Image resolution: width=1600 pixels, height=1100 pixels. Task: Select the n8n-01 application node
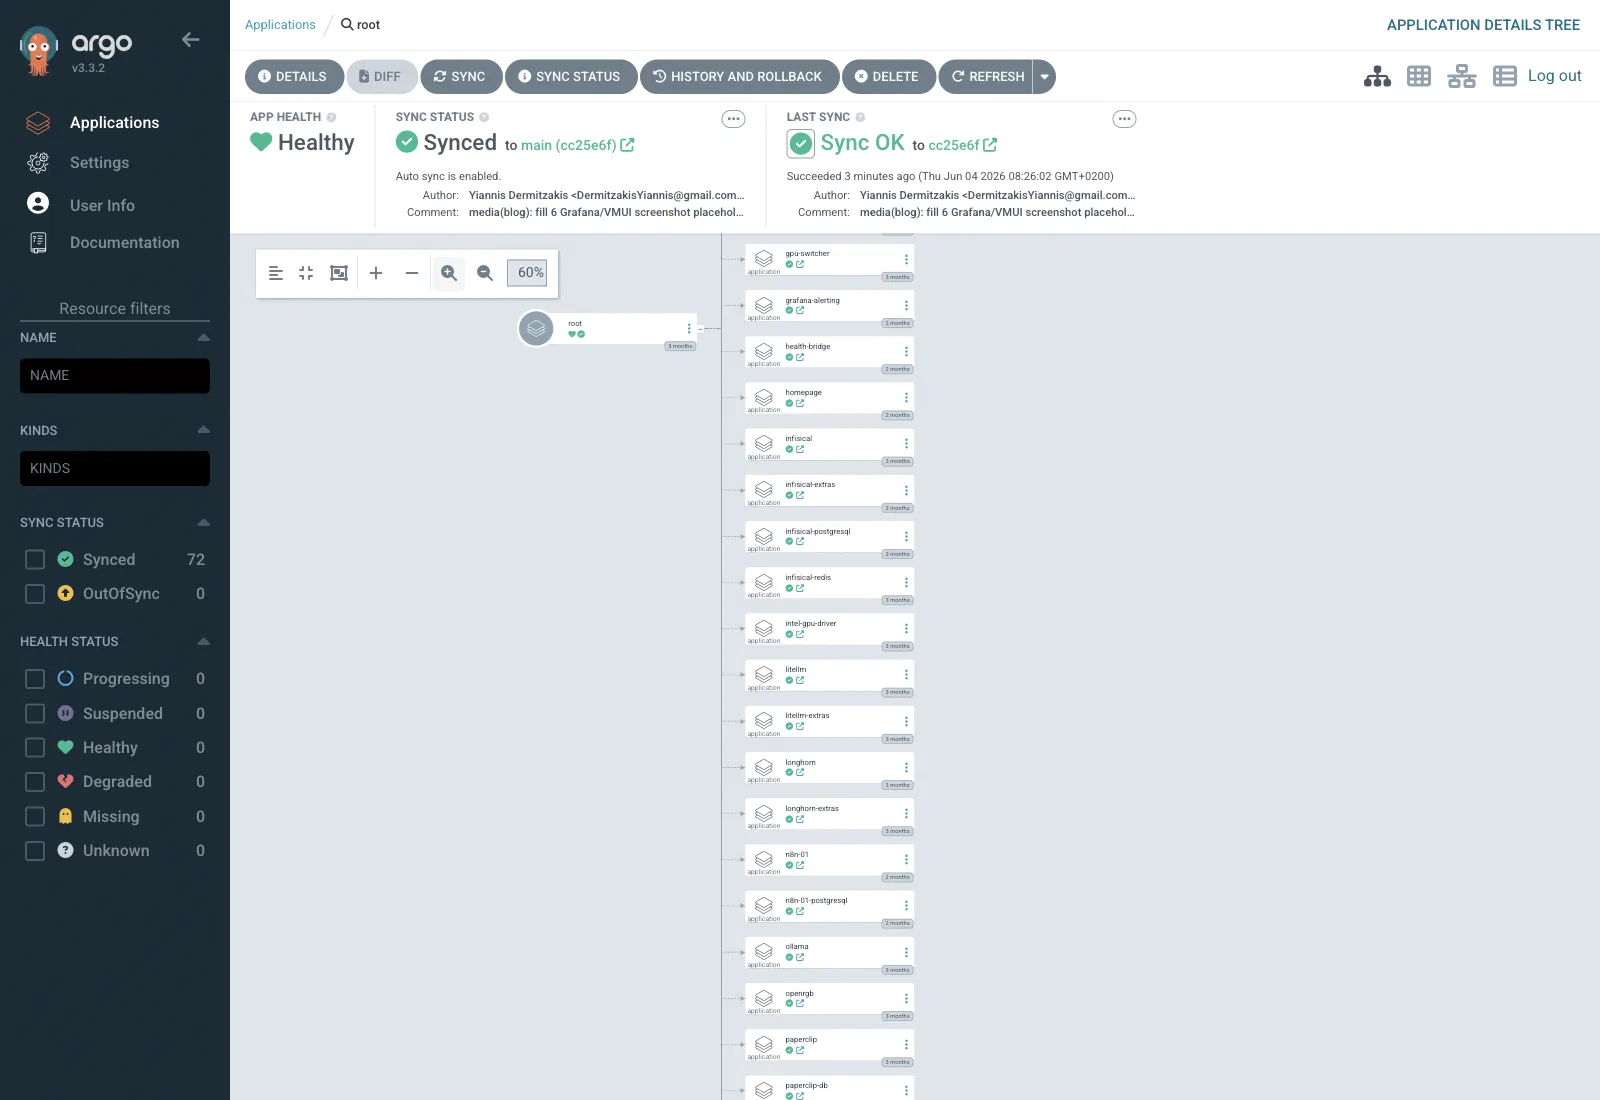tap(829, 860)
